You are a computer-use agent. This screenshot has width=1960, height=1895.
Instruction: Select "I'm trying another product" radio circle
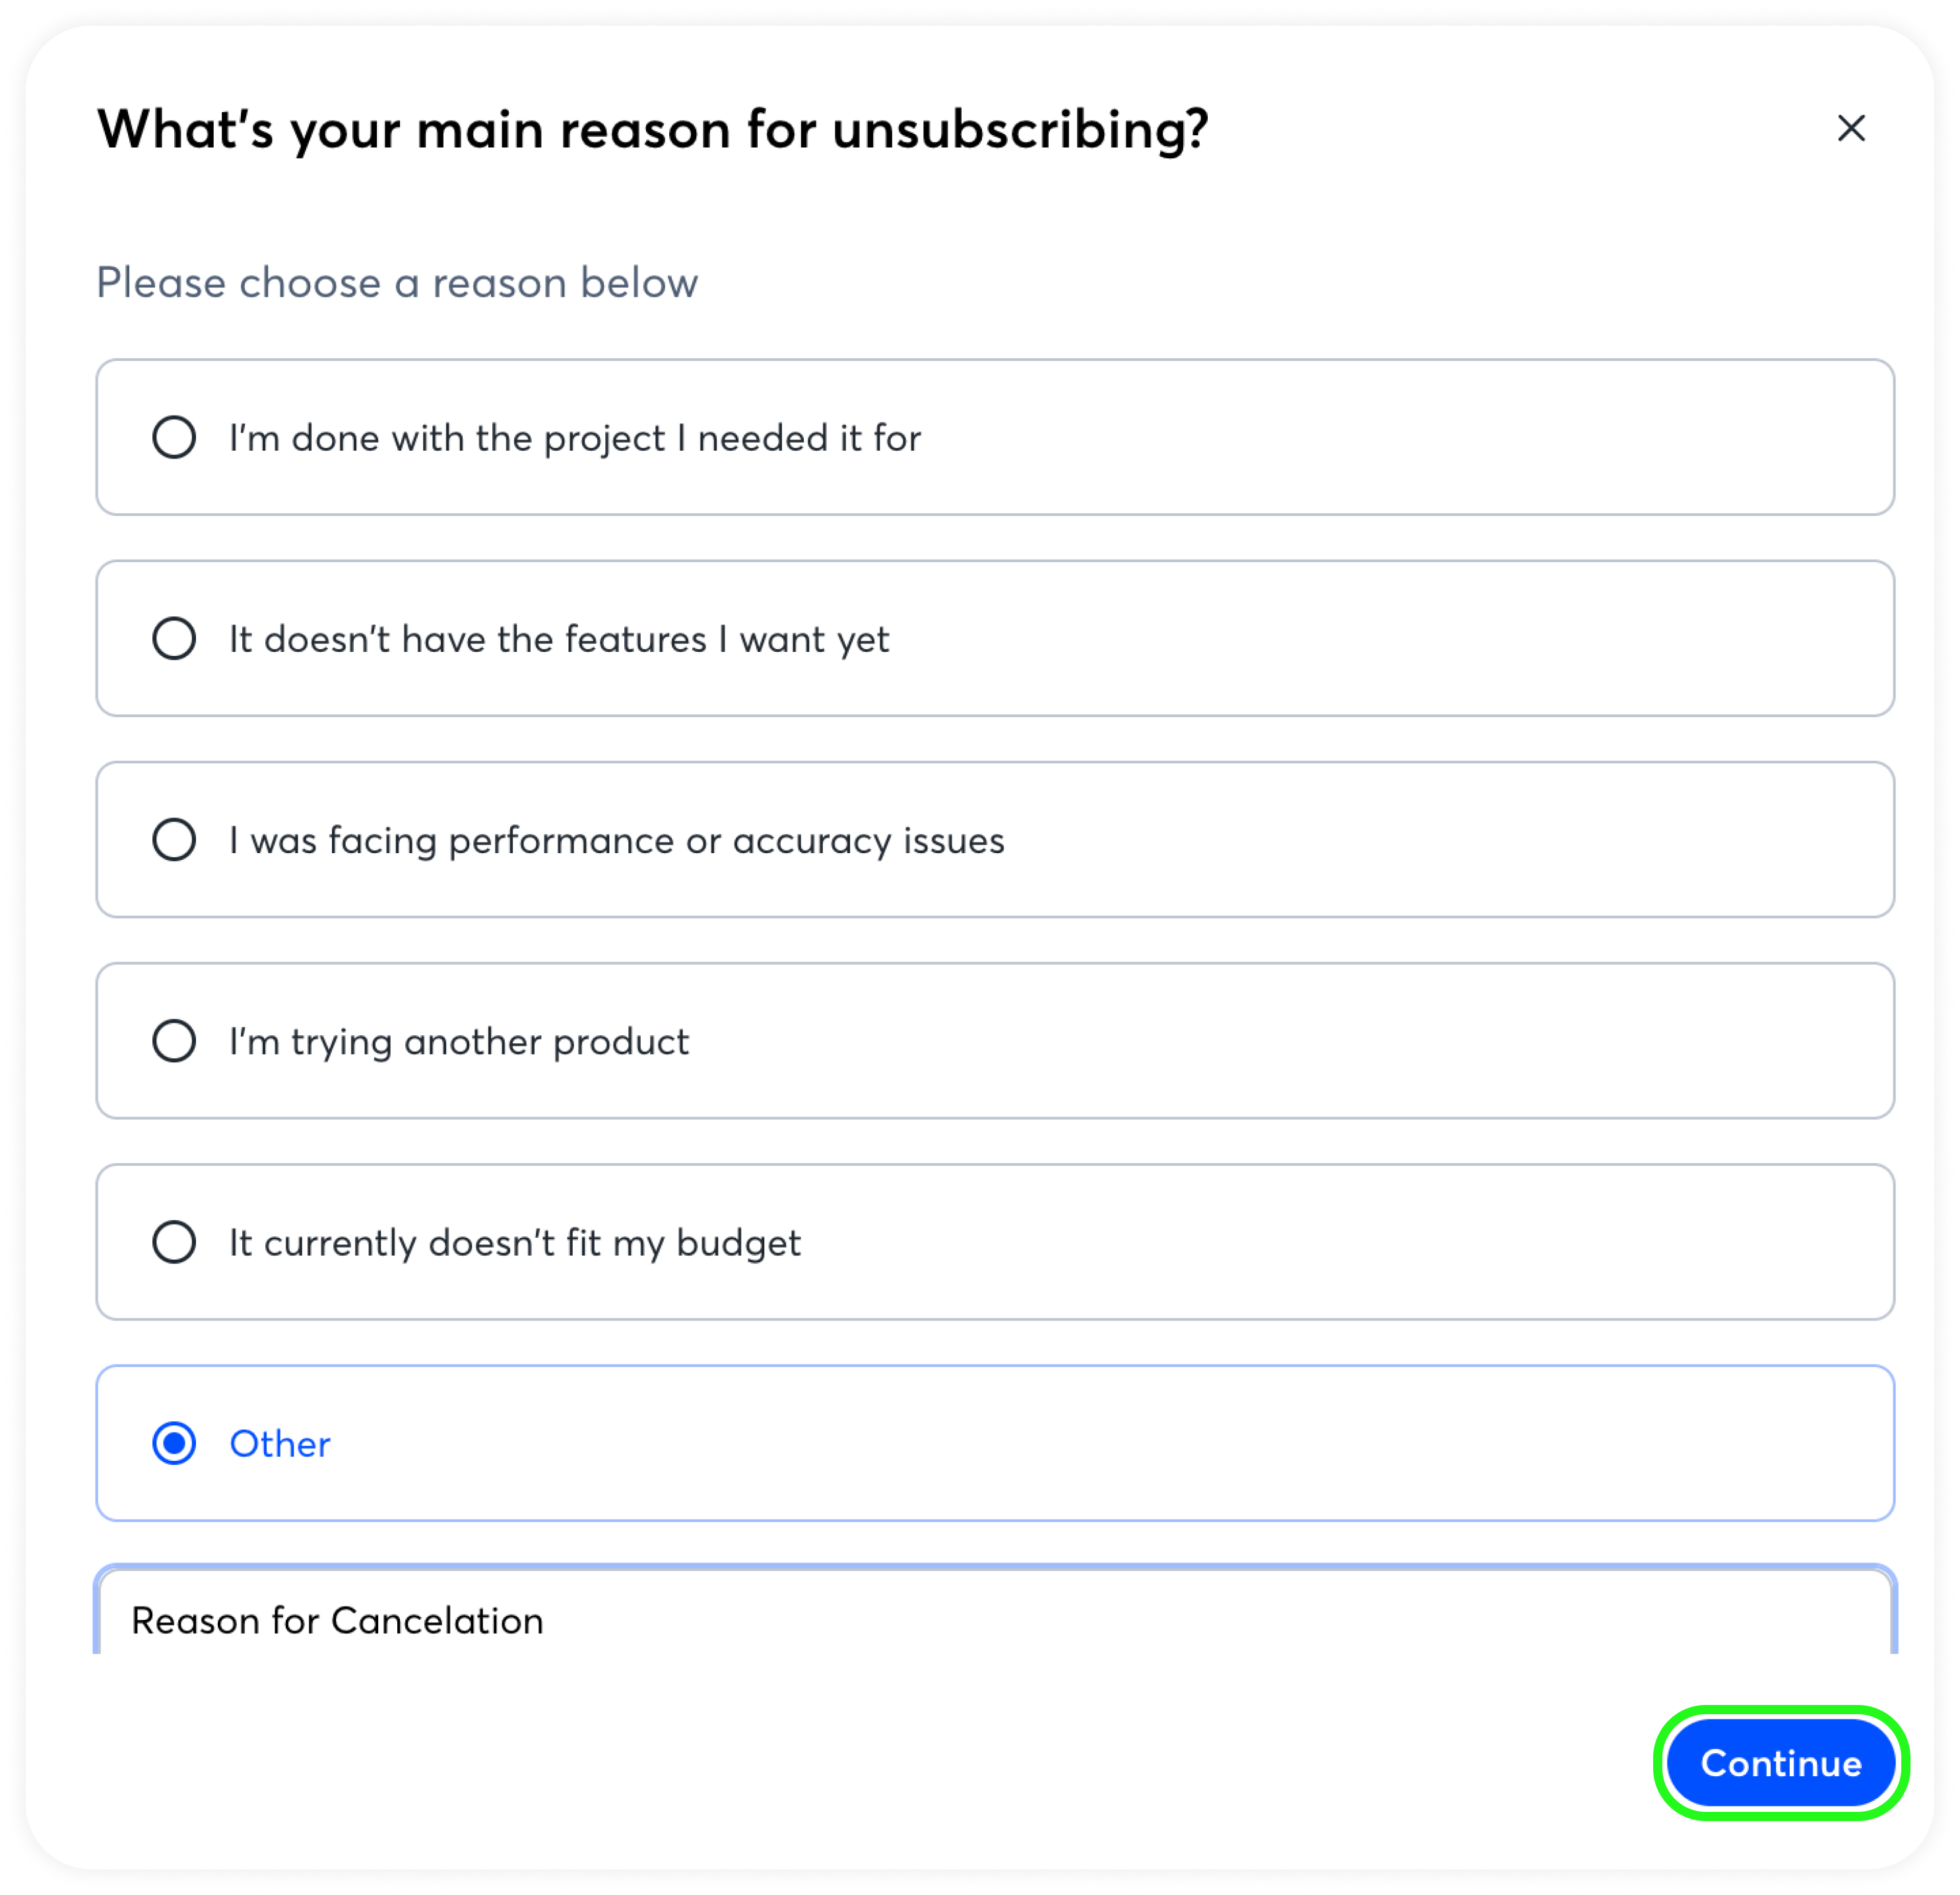point(174,1040)
